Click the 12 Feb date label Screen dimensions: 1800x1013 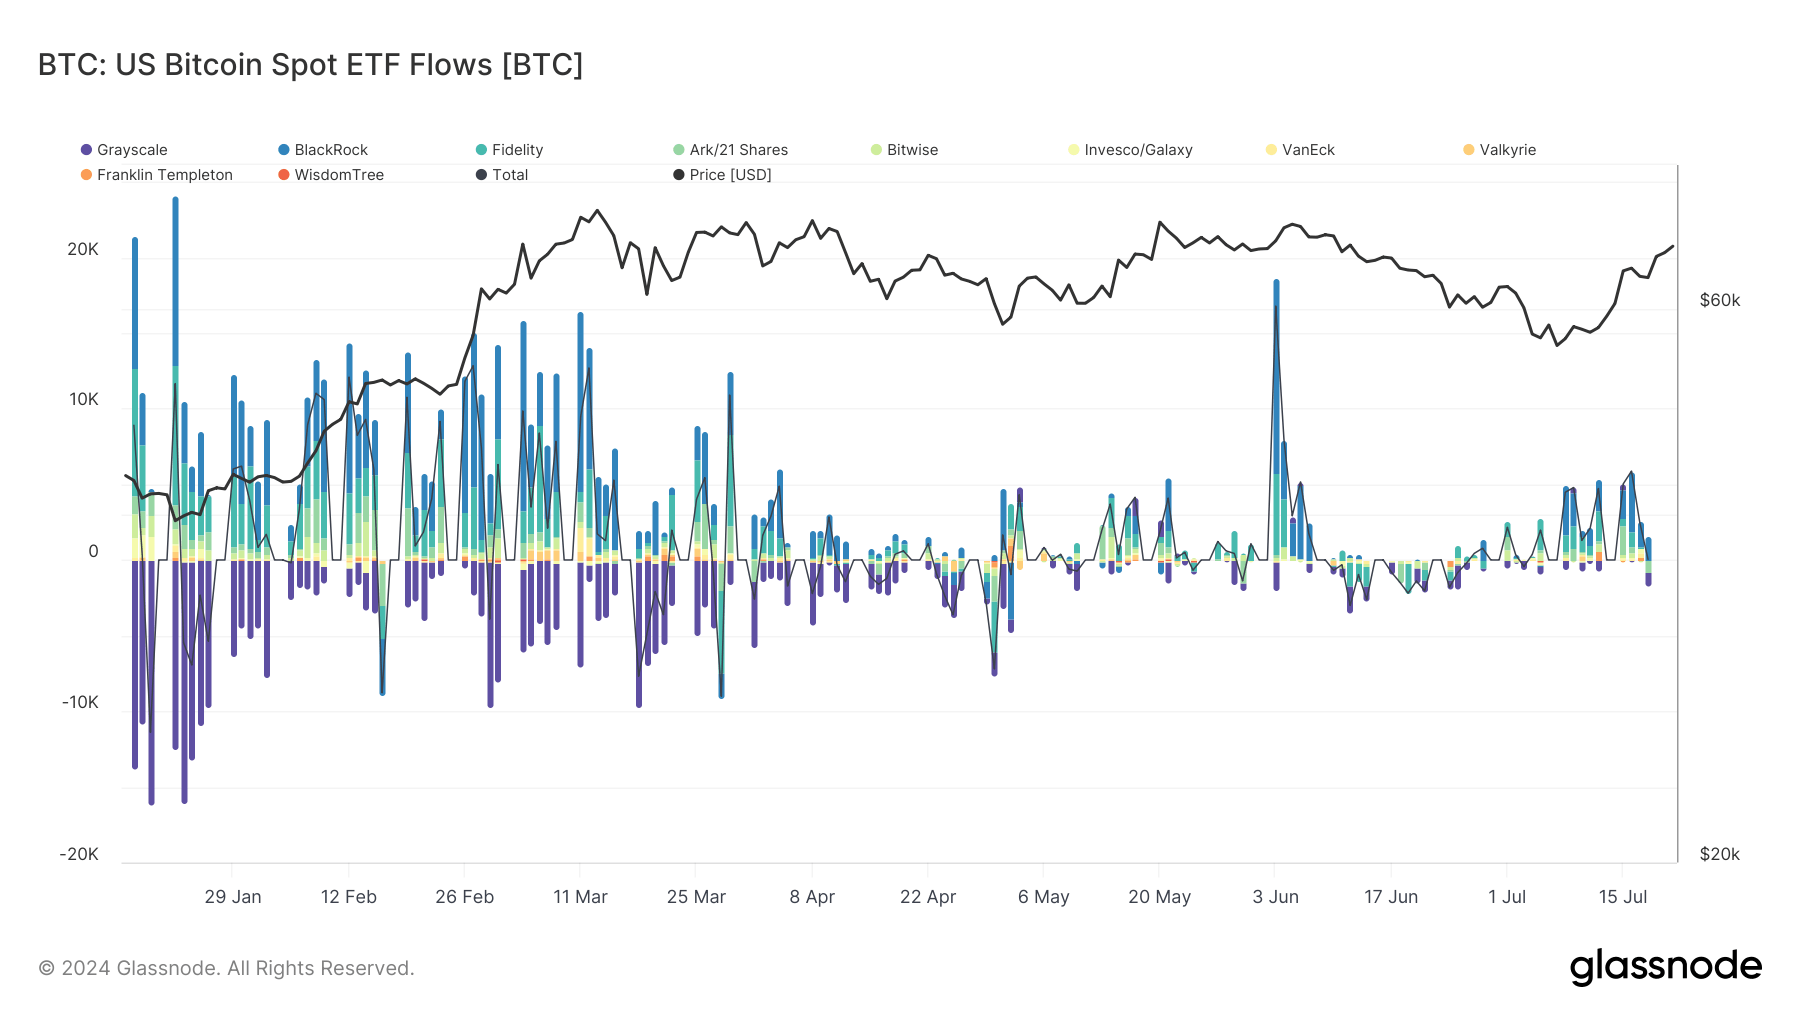pyautogui.click(x=349, y=897)
